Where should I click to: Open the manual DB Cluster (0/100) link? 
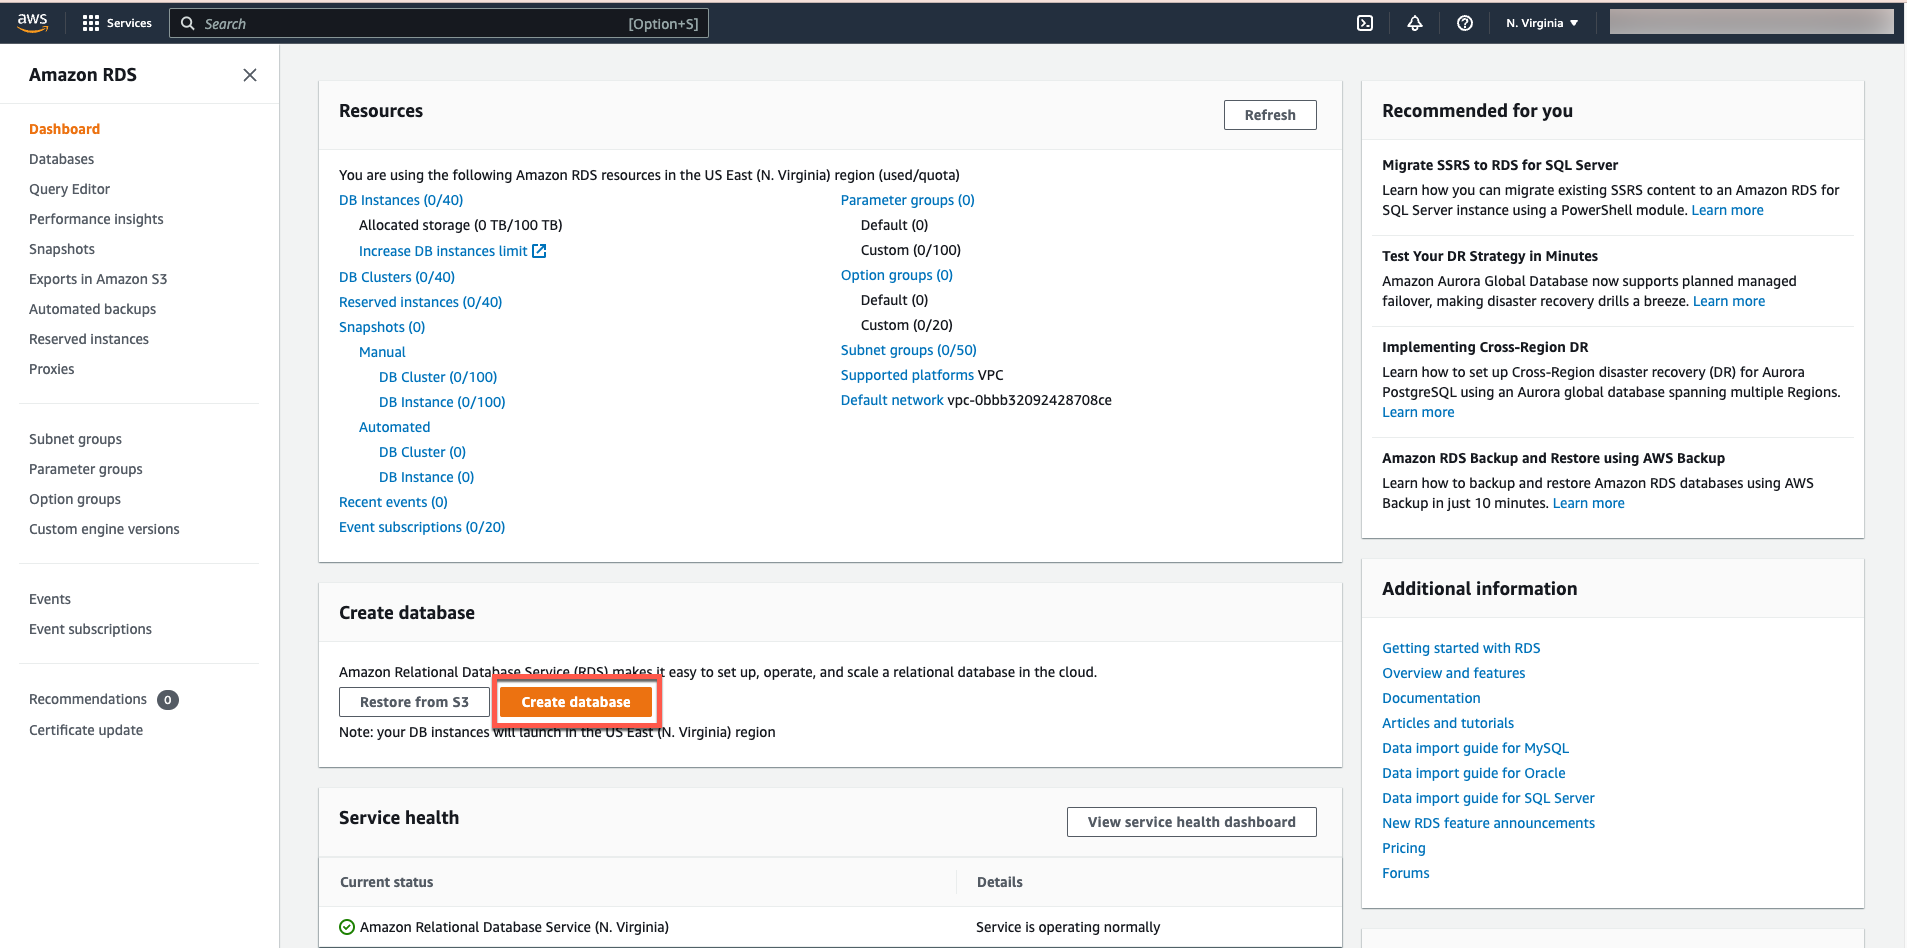tap(438, 377)
